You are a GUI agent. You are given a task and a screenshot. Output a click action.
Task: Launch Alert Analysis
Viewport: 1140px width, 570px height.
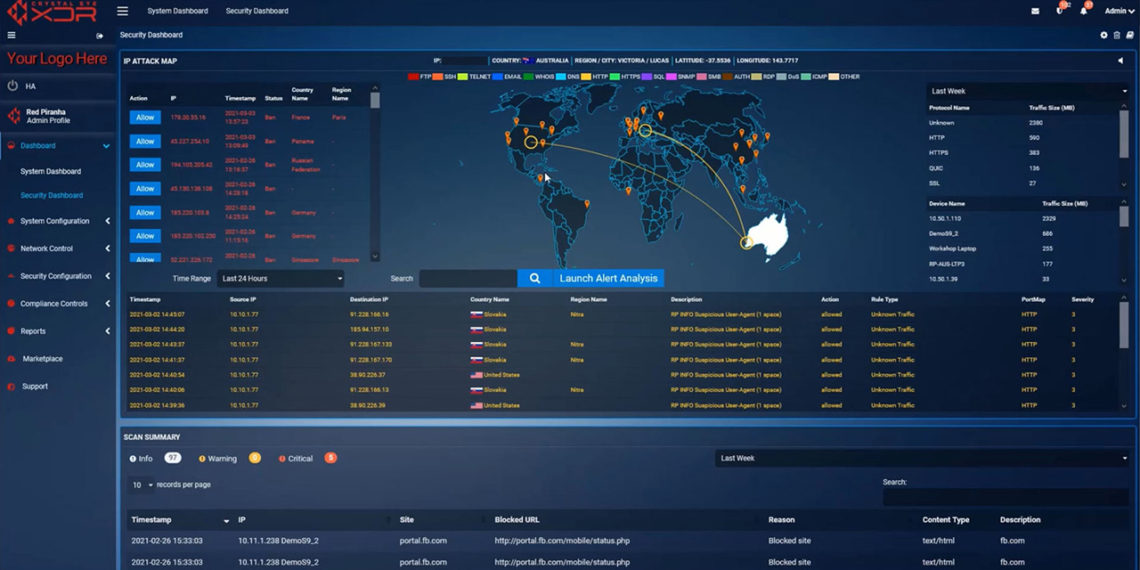(609, 278)
